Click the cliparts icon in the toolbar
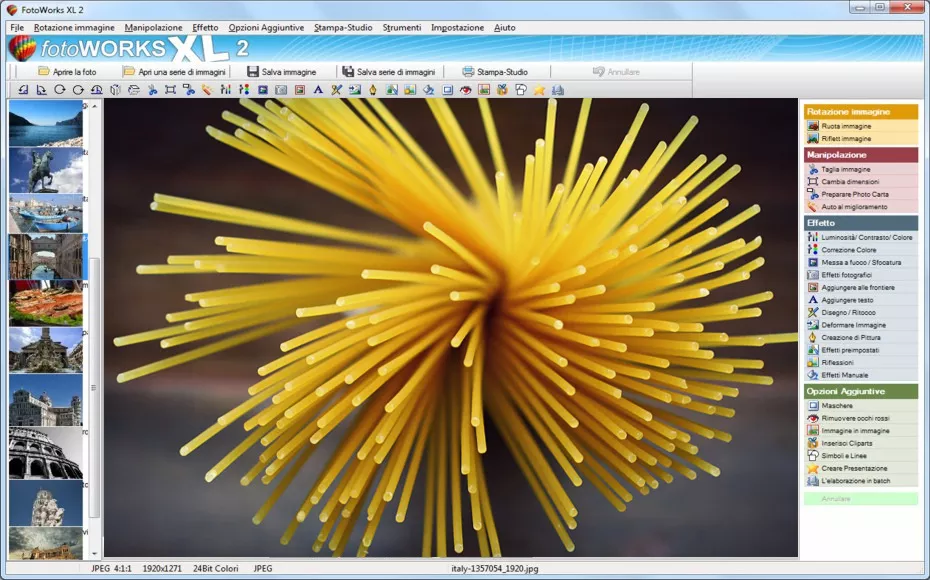Image resolution: width=930 pixels, height=580 pixels. 502,90
